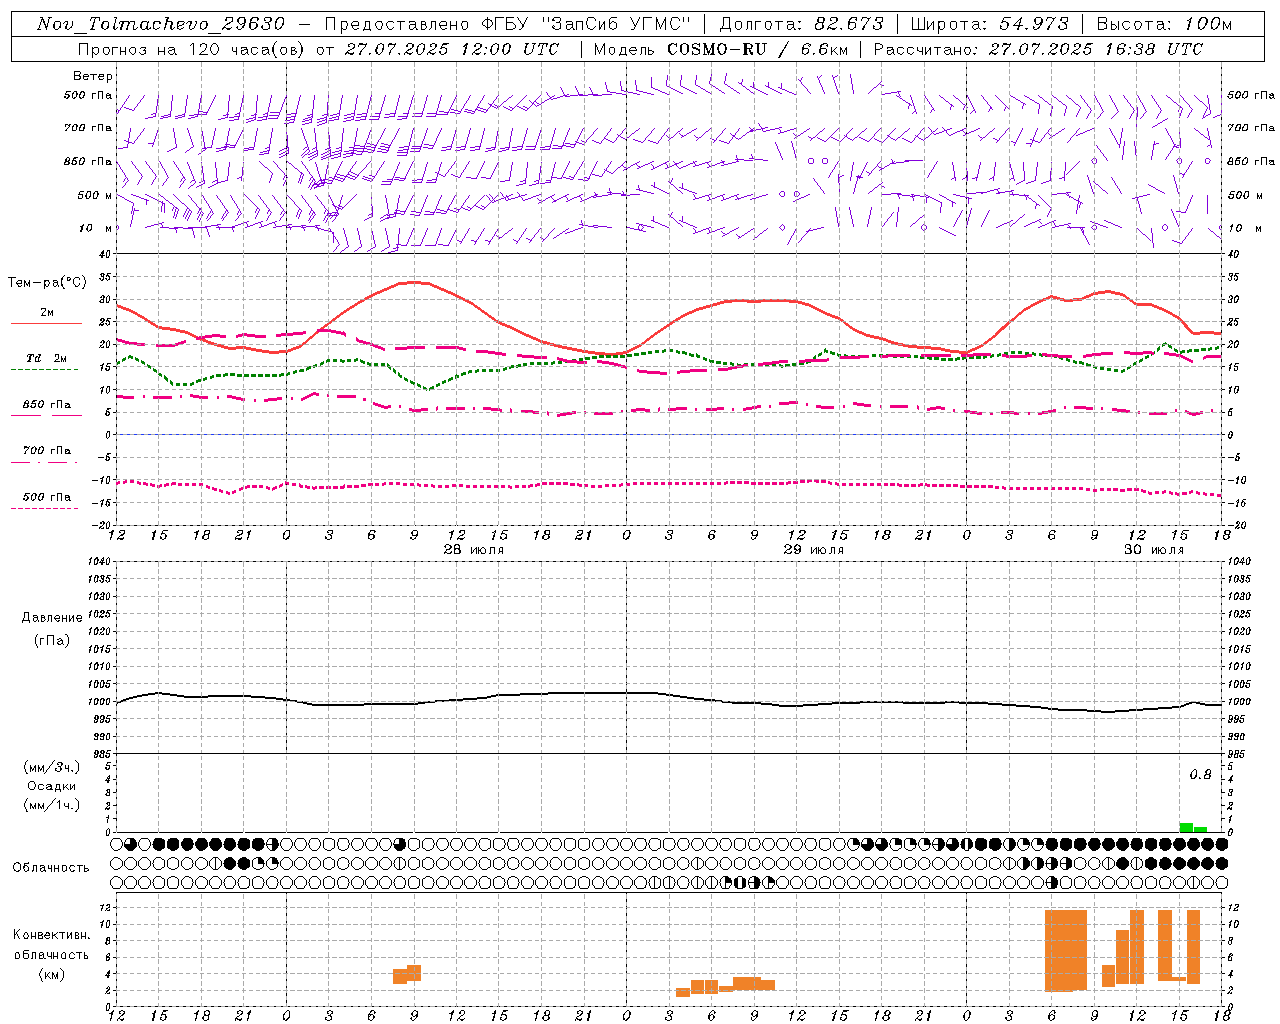Viewport: 1280px width, 1024px height.
Task: Click the forecast start 27.07.2025 12:00 UTC
Action: 452,49
